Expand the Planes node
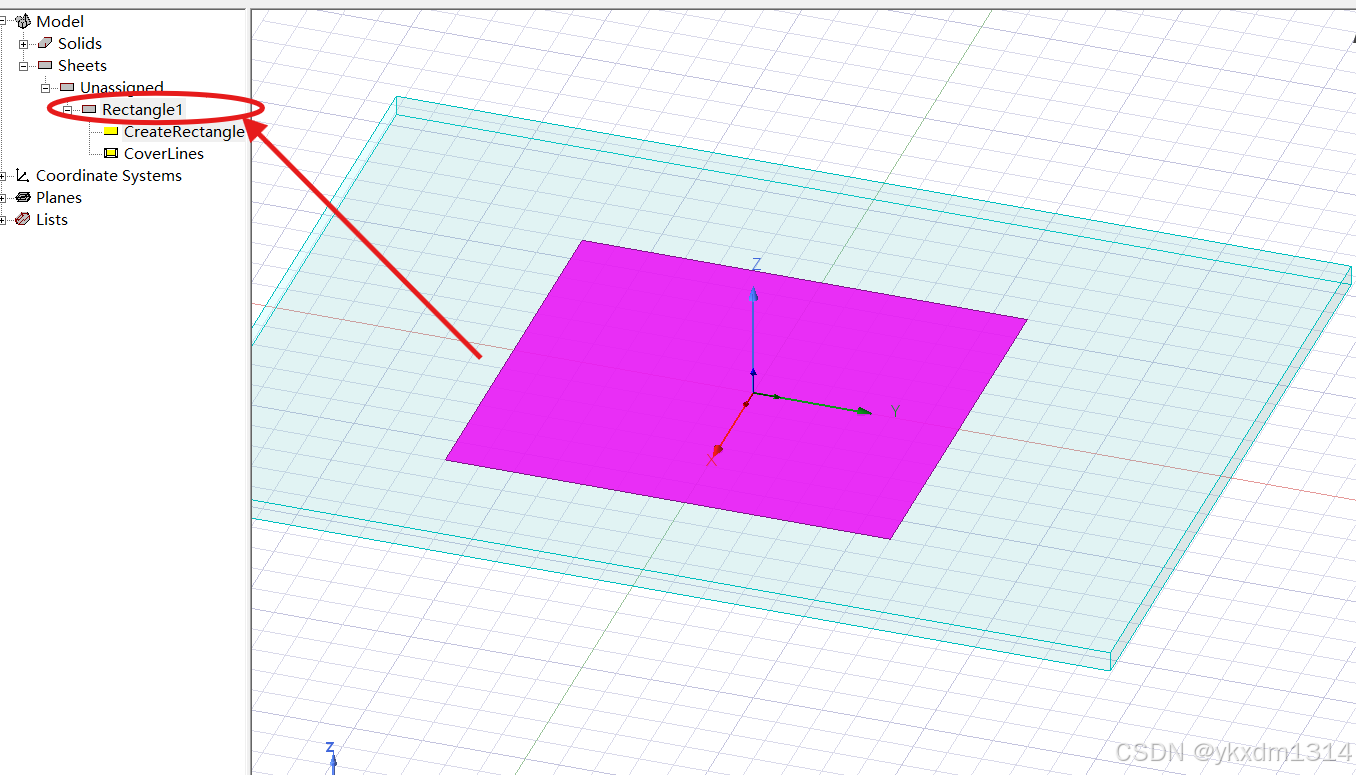The height and width of the screenshot is (775, 1356). pos(3,198)
